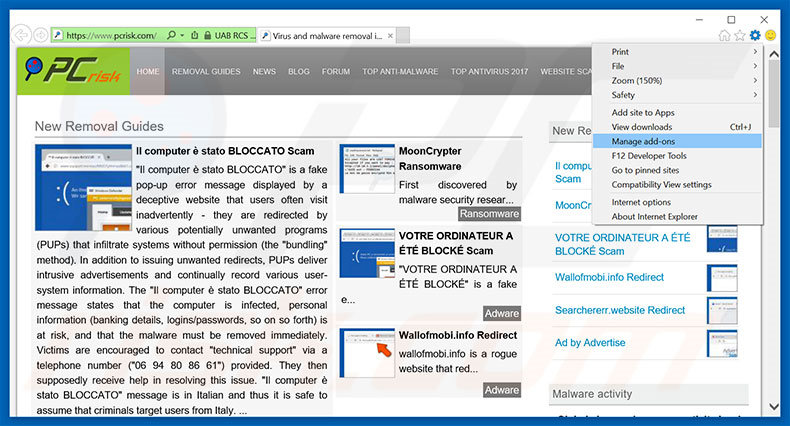Image resolution: width=790 pixels, height=426 pixels.
Task: Click the browser Back arrow button
Action: (22, 35)
